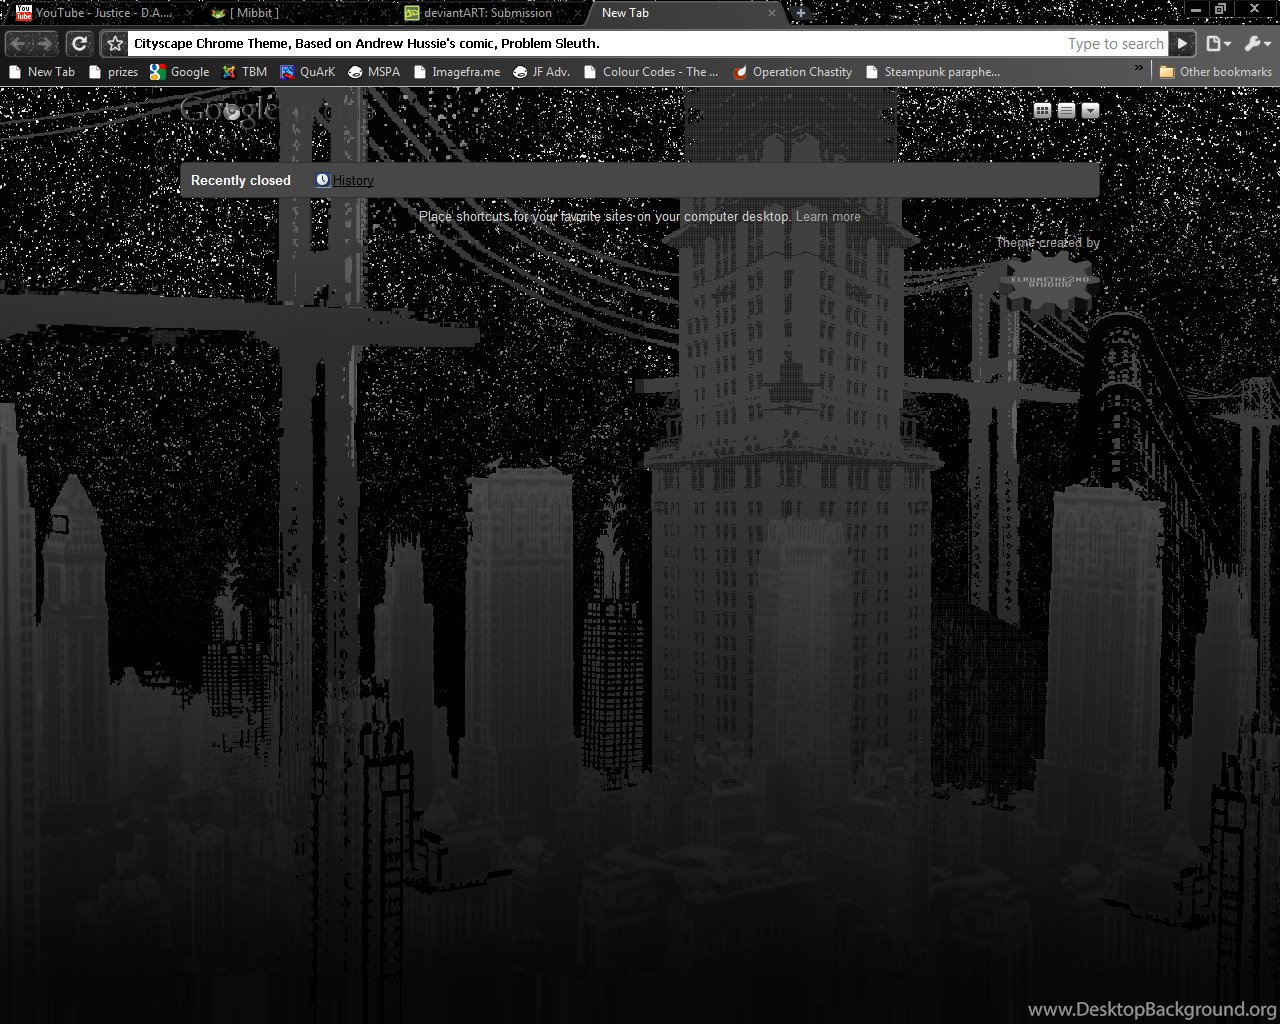Viewport: 1280px width, 1024px height.
Task: Click the deviantART tab favicon
Action: coord(412,13)
